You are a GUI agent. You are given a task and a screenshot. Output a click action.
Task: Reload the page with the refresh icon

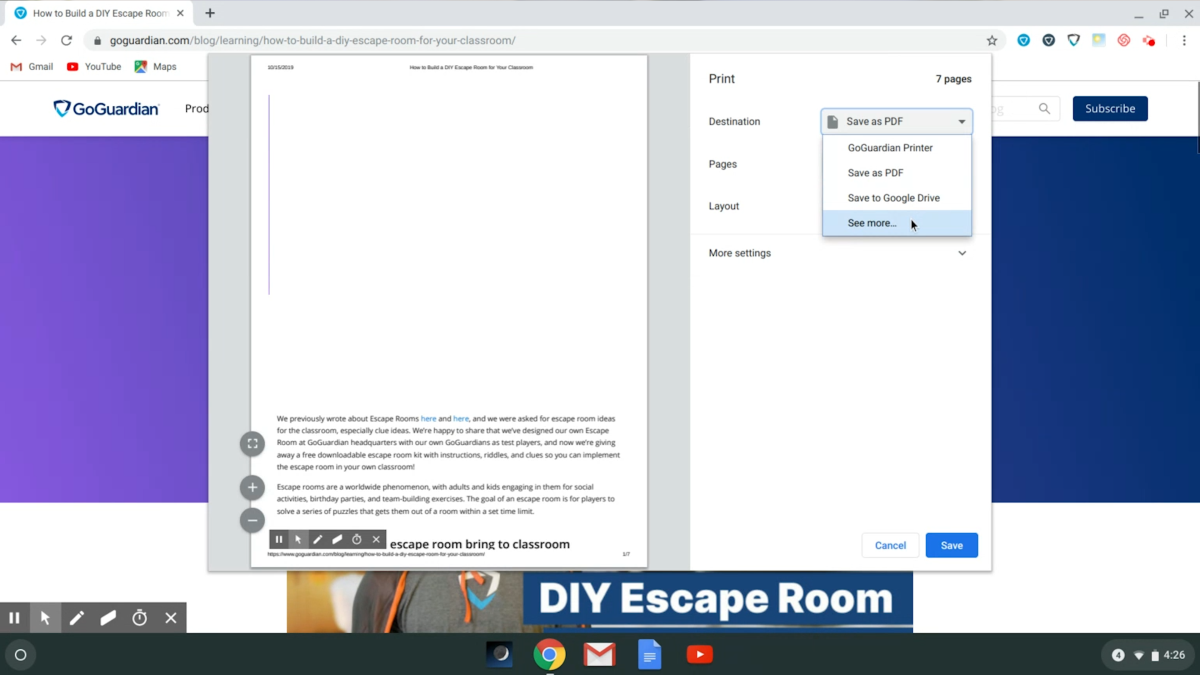(66, 41)
